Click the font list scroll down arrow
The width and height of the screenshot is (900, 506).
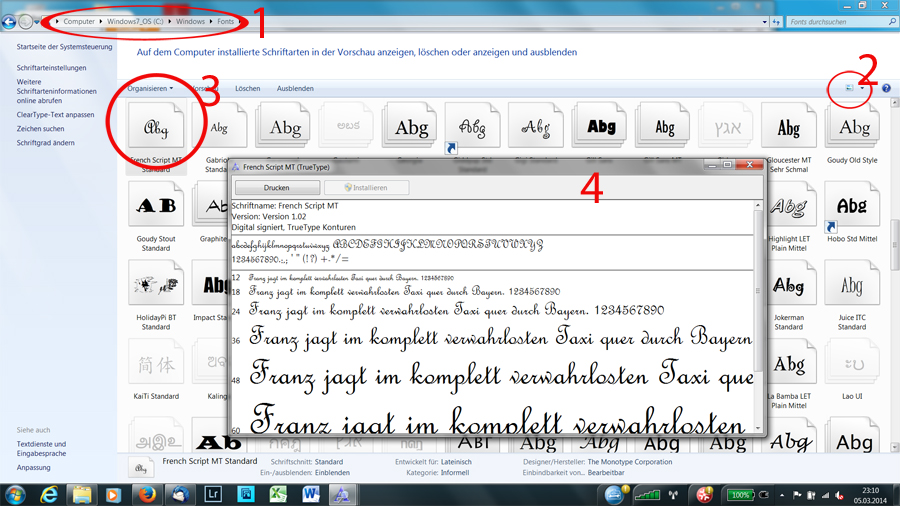click(894, 447)
